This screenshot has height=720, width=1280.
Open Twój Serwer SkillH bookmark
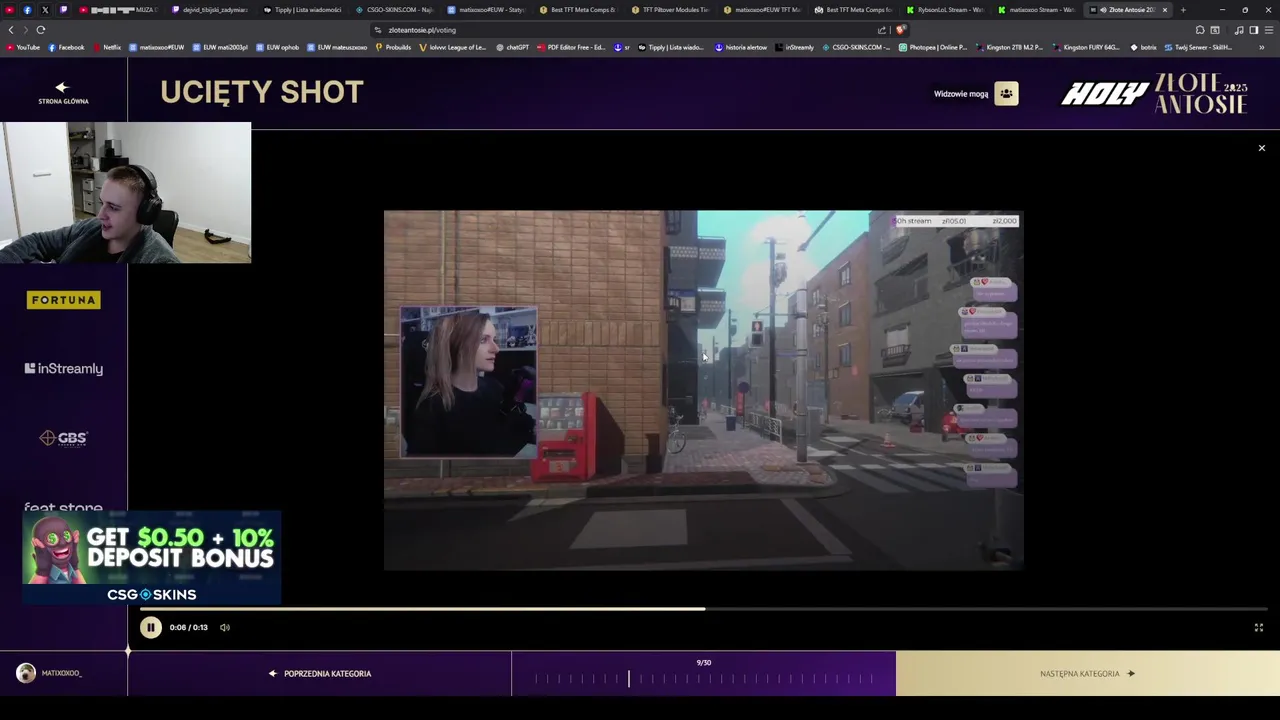tap(1200, 47)
